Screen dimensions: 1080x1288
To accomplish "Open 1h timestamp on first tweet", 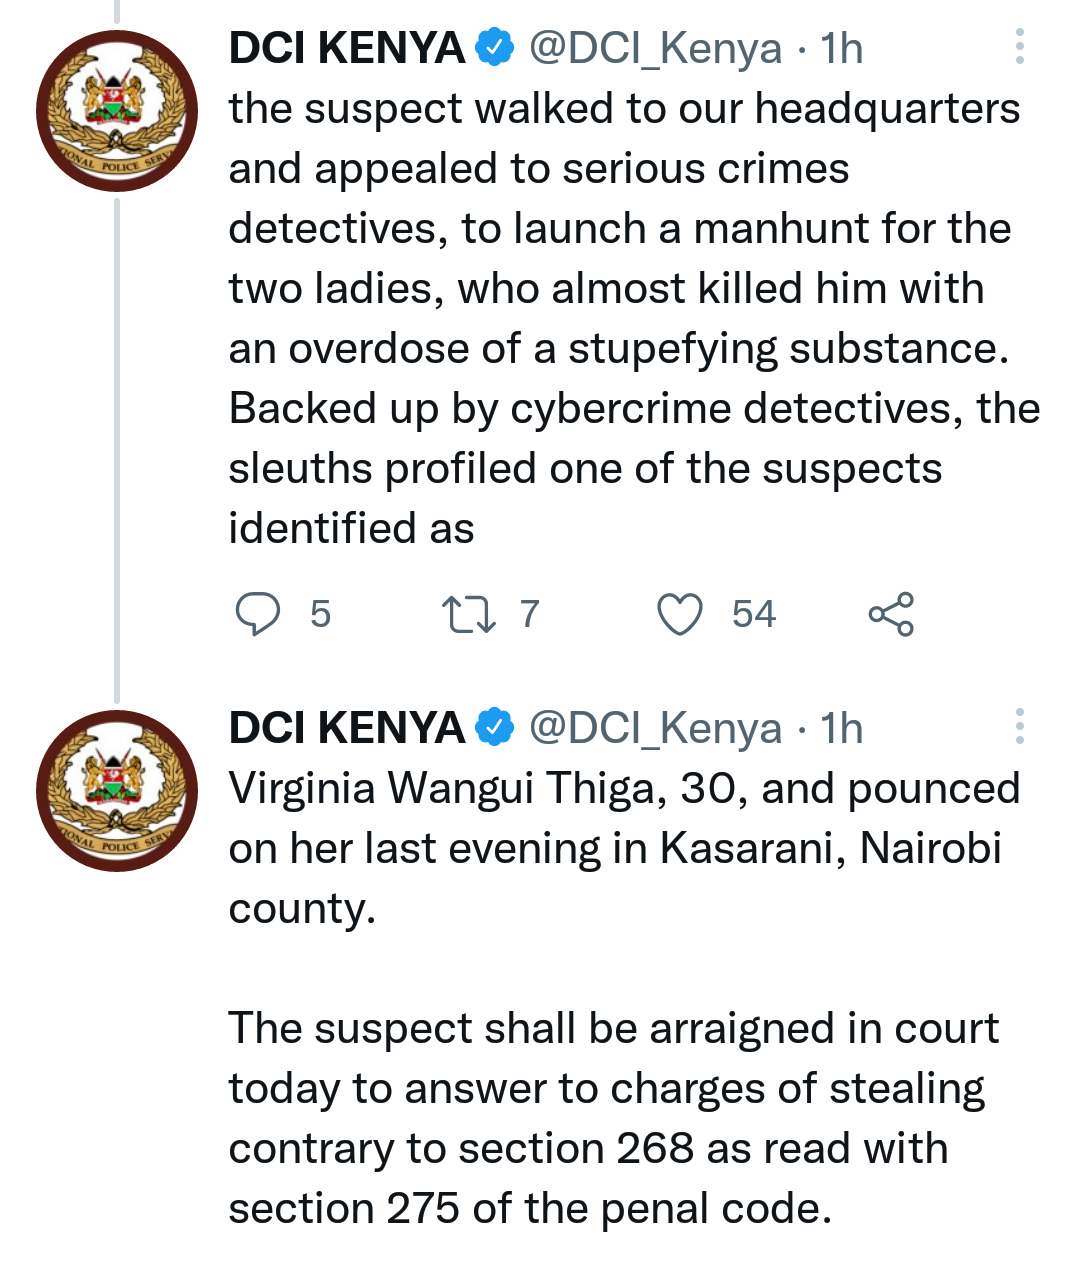I will click(x=841, y=48).
